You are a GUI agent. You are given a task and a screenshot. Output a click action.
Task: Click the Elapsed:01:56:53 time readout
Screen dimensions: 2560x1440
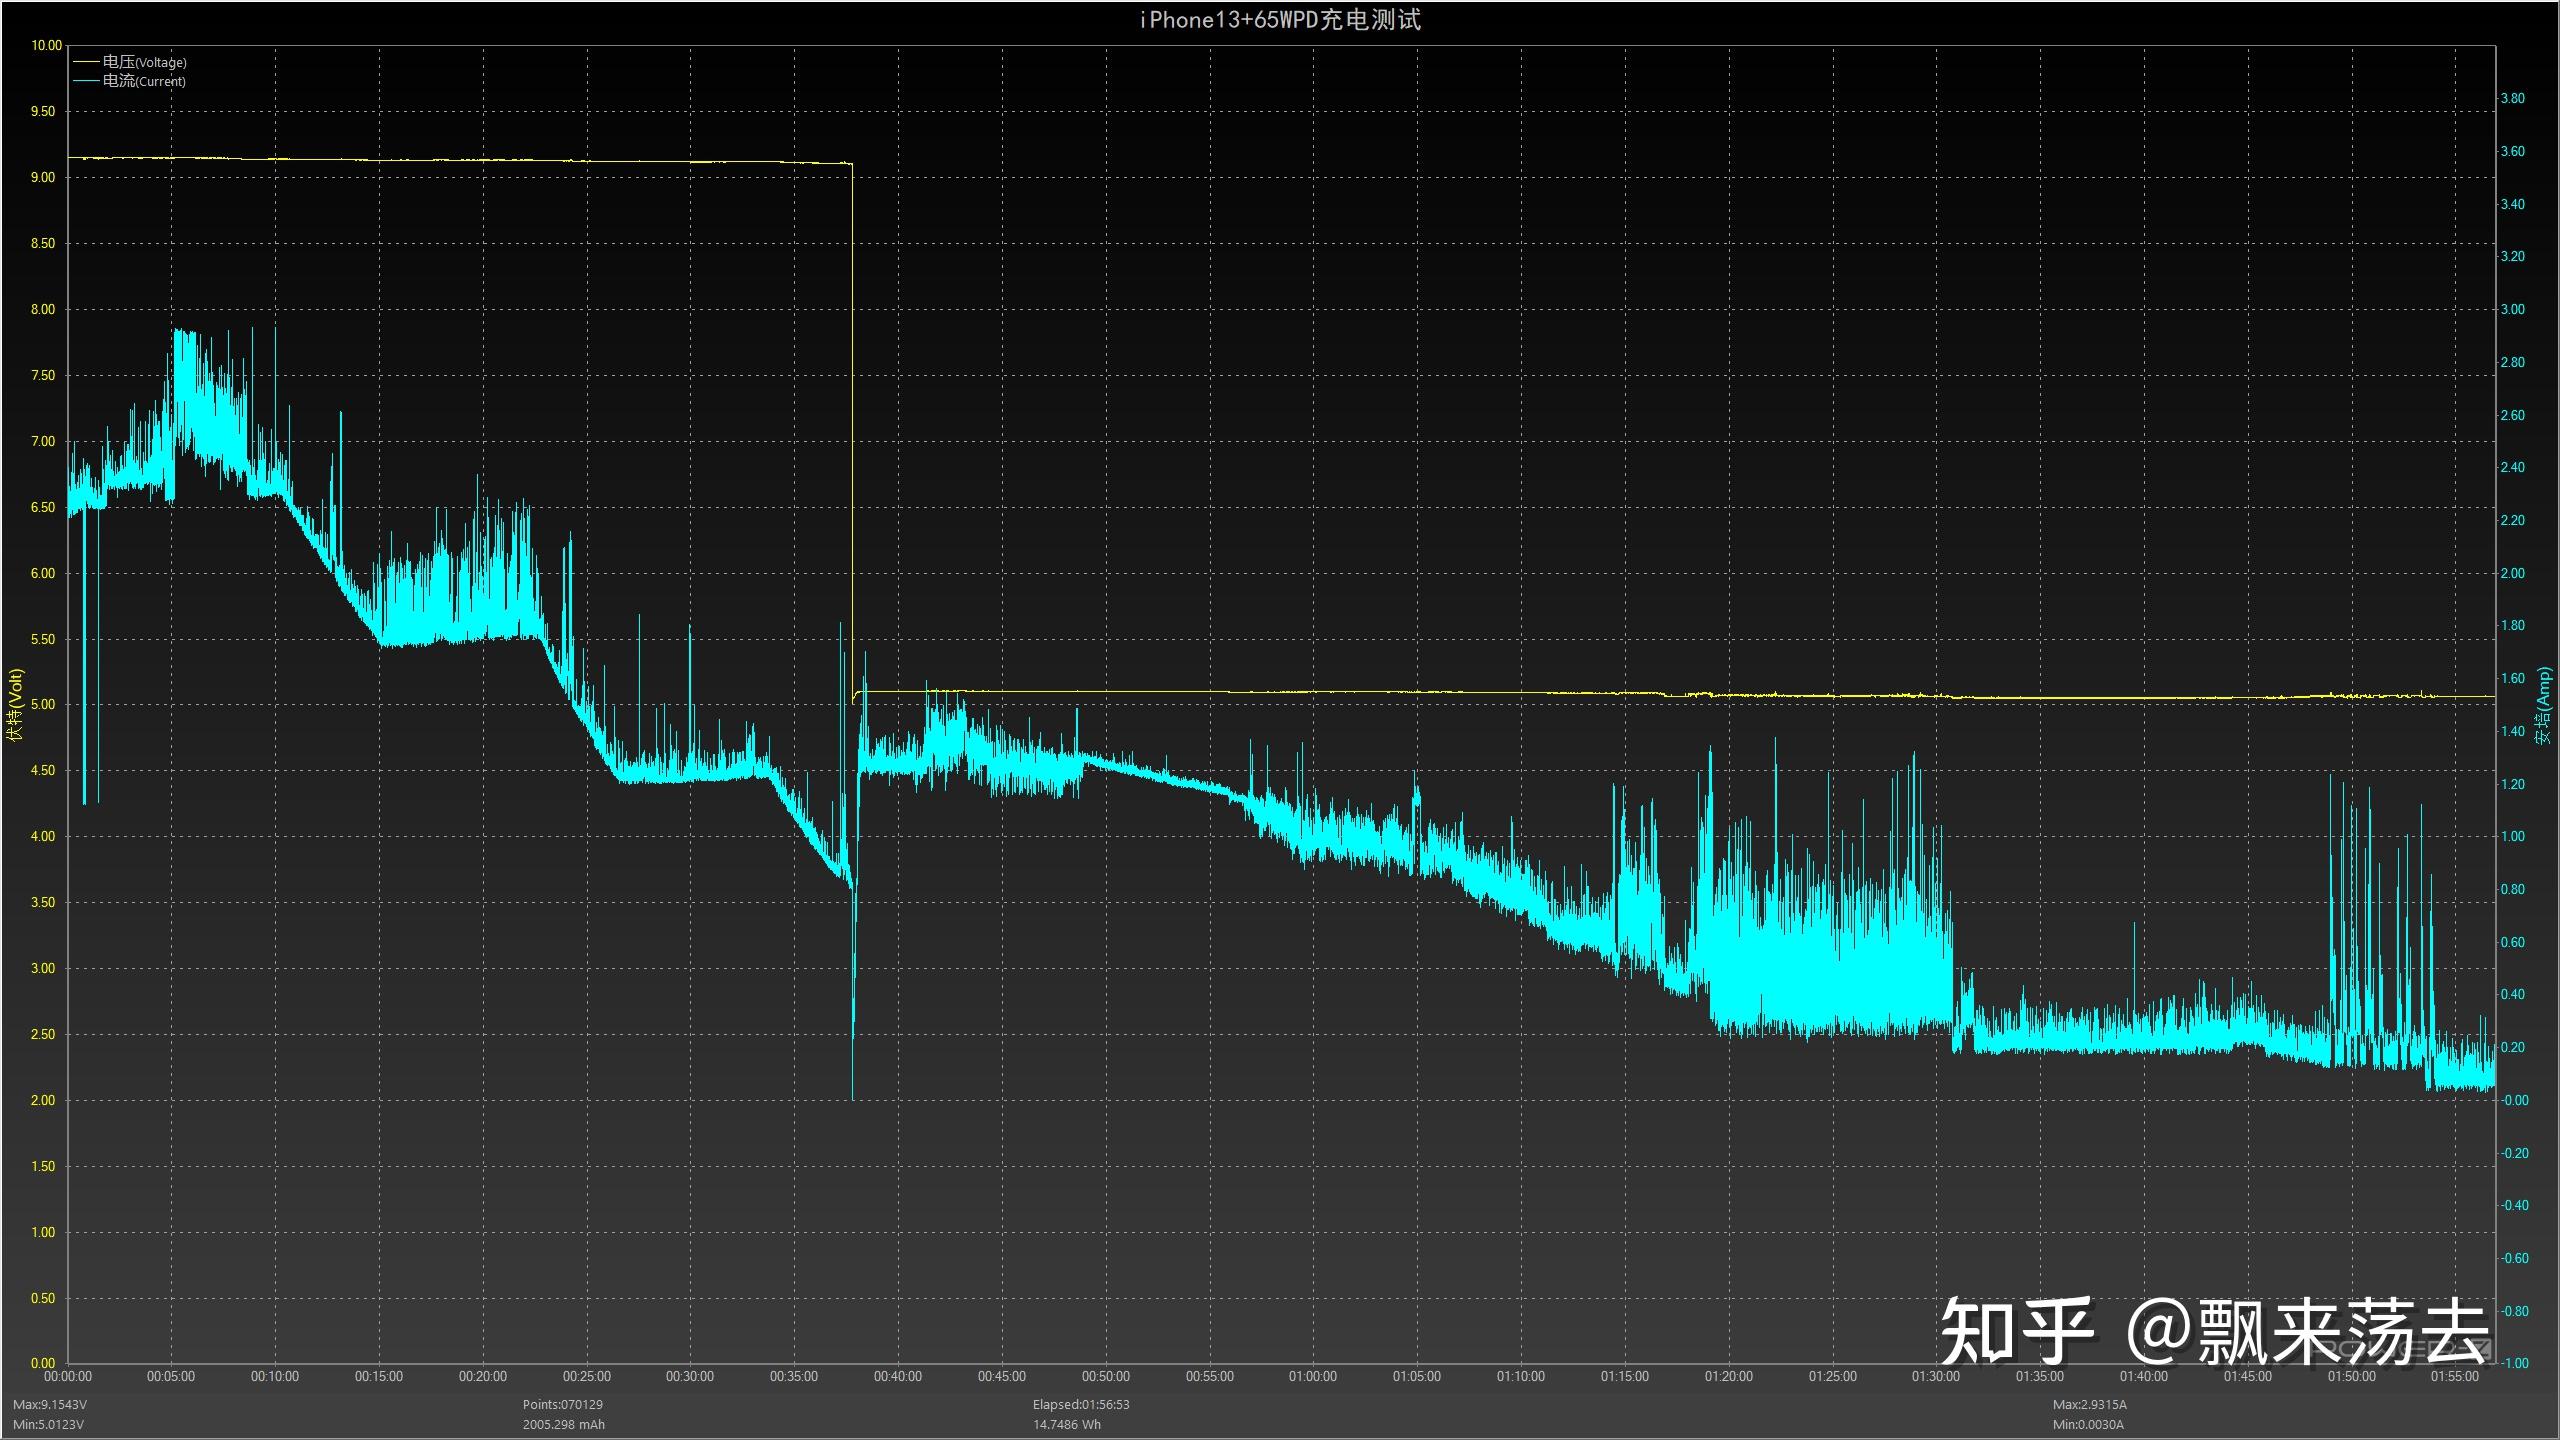point(1081,1405)
